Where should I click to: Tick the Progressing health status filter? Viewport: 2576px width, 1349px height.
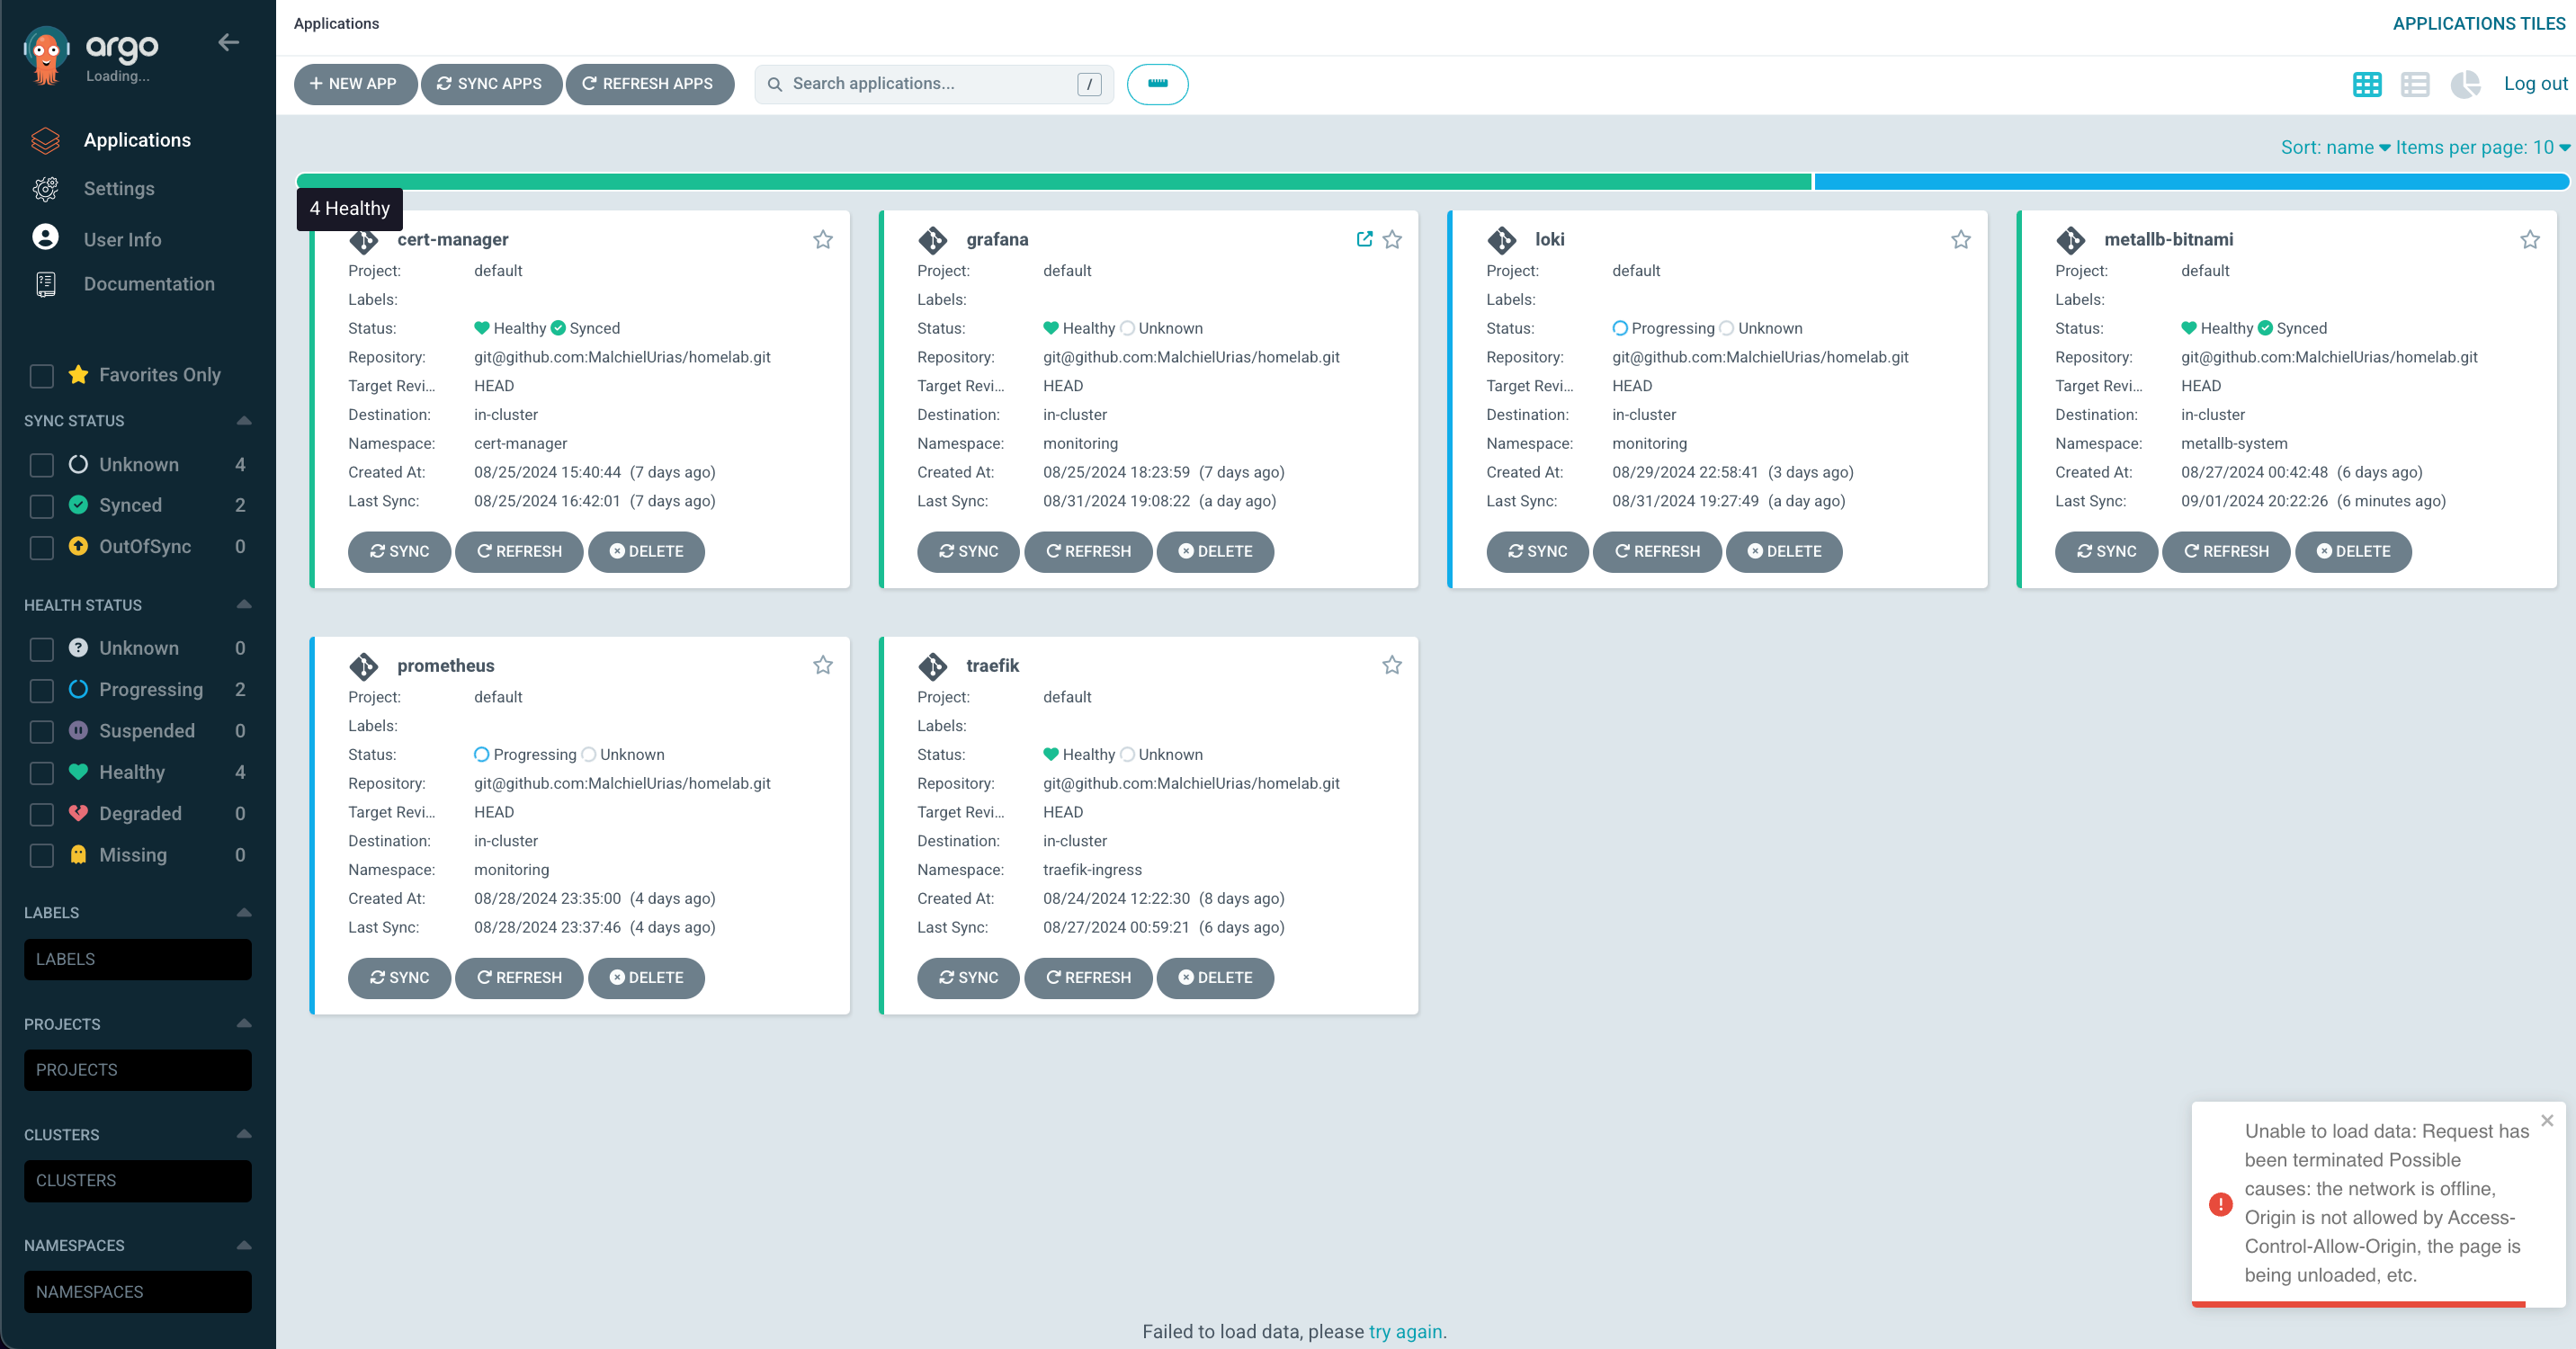point(42,690)
